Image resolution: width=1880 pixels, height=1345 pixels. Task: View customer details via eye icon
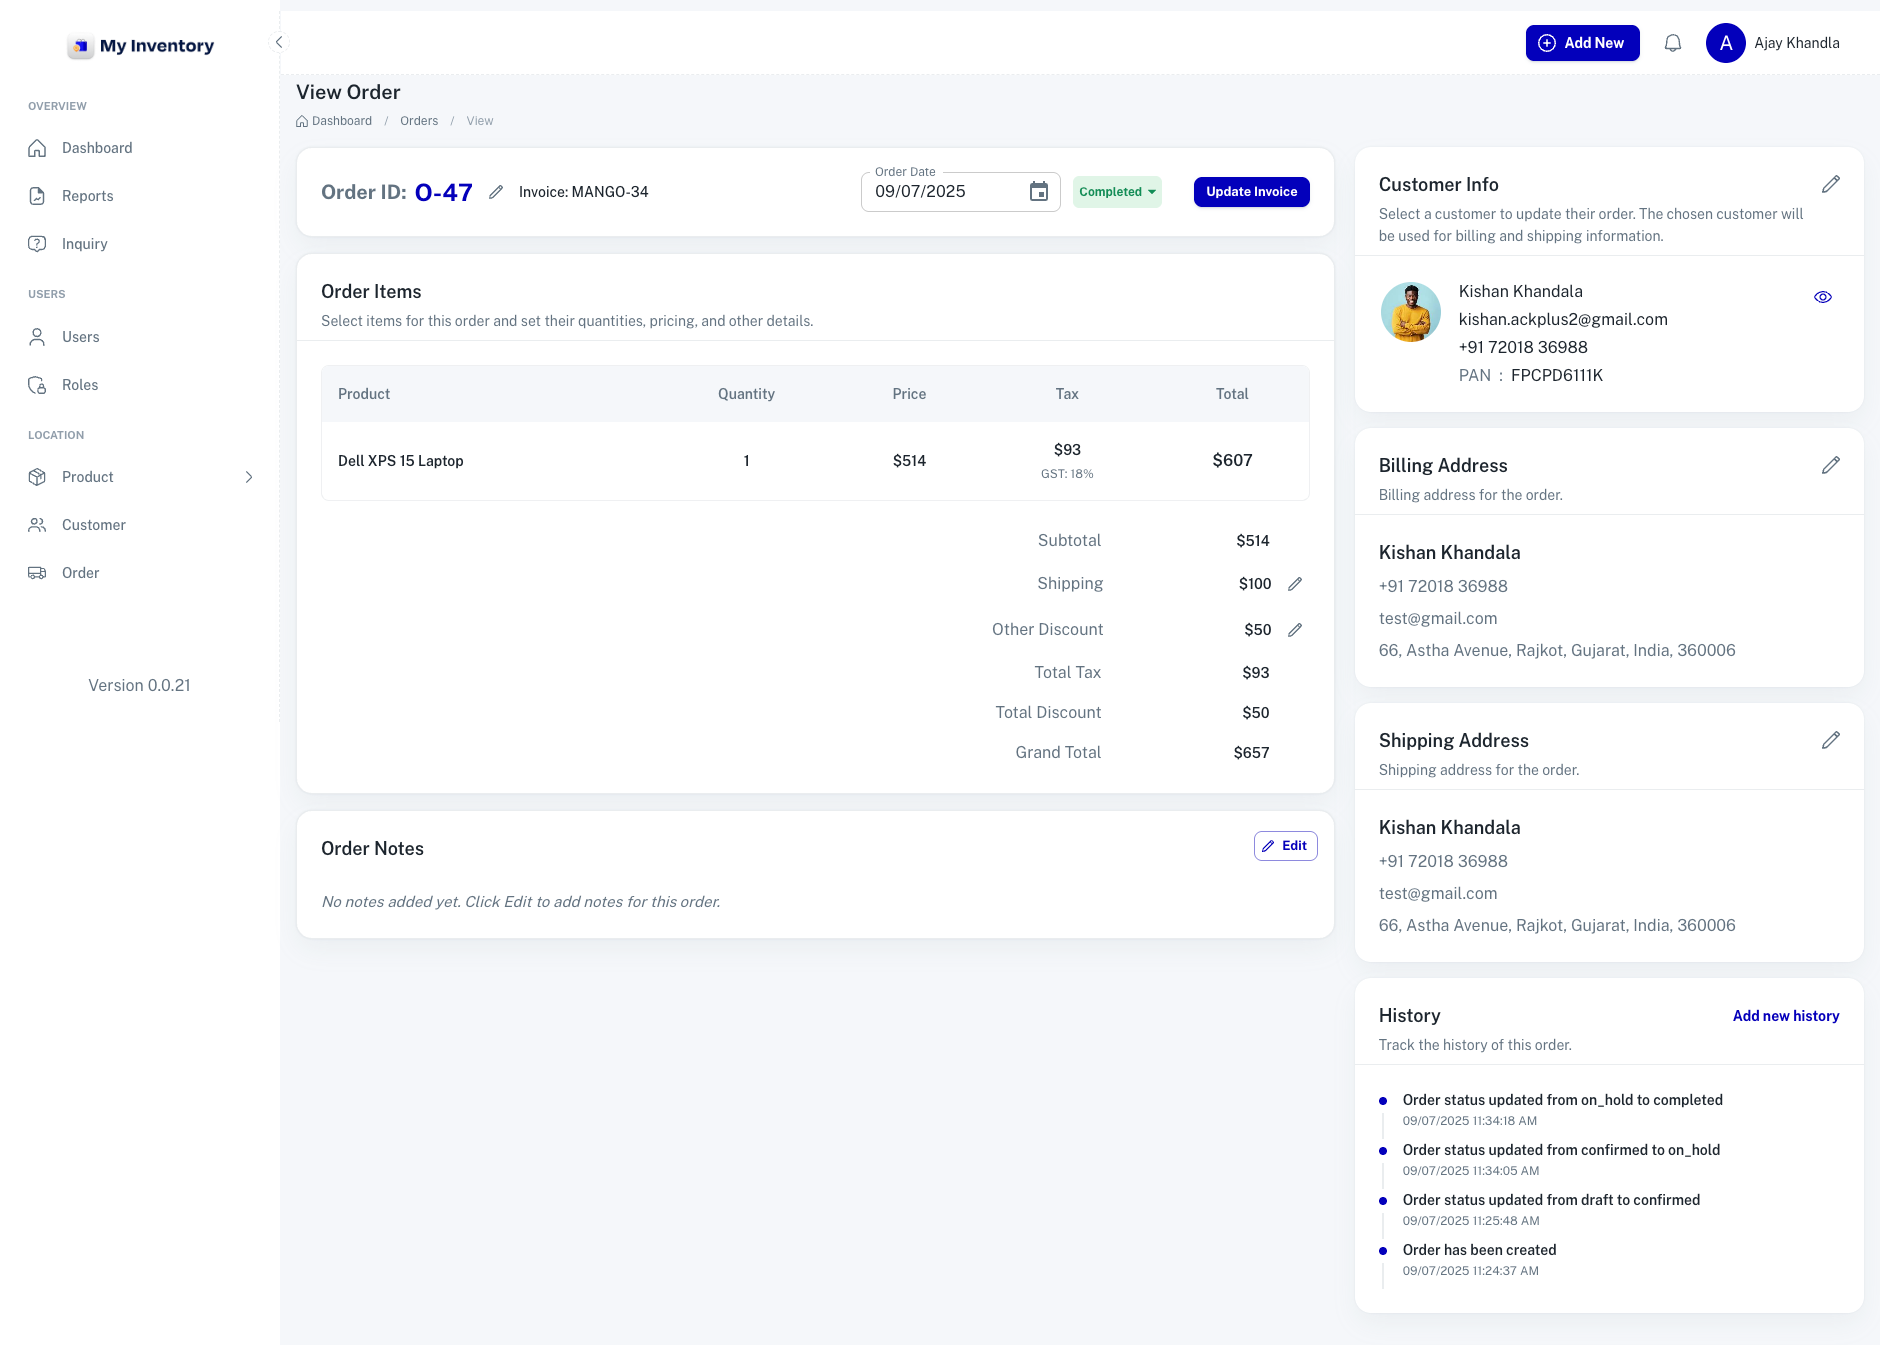pos(1823,297)
